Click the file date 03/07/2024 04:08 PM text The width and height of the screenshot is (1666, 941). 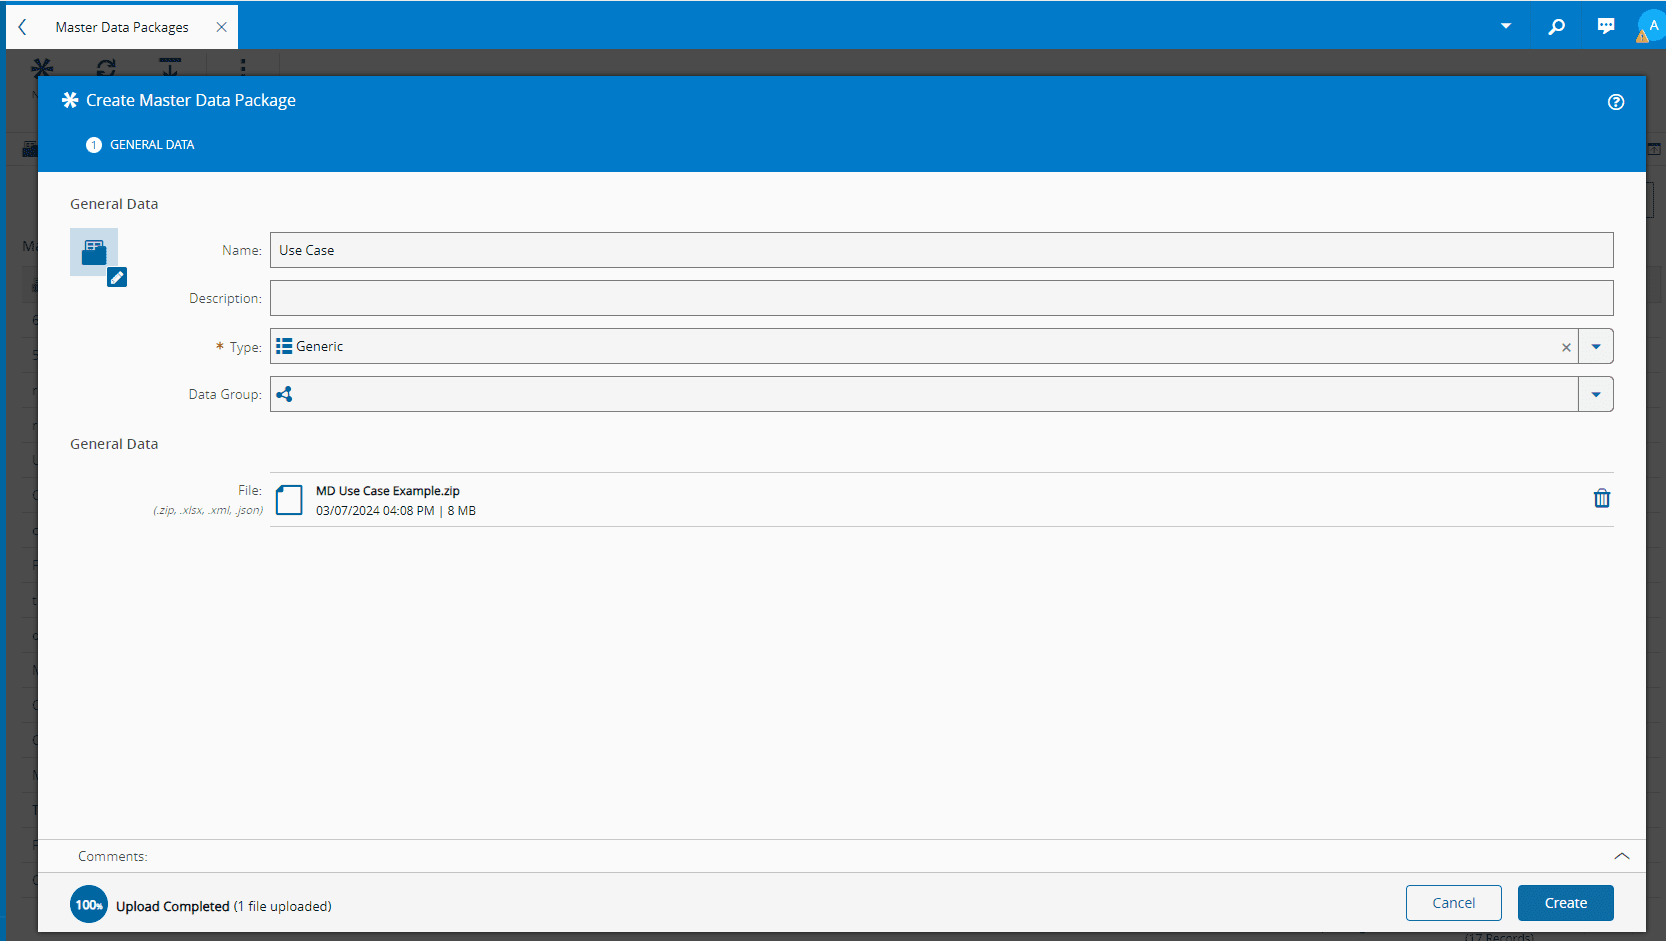point(375,511)
